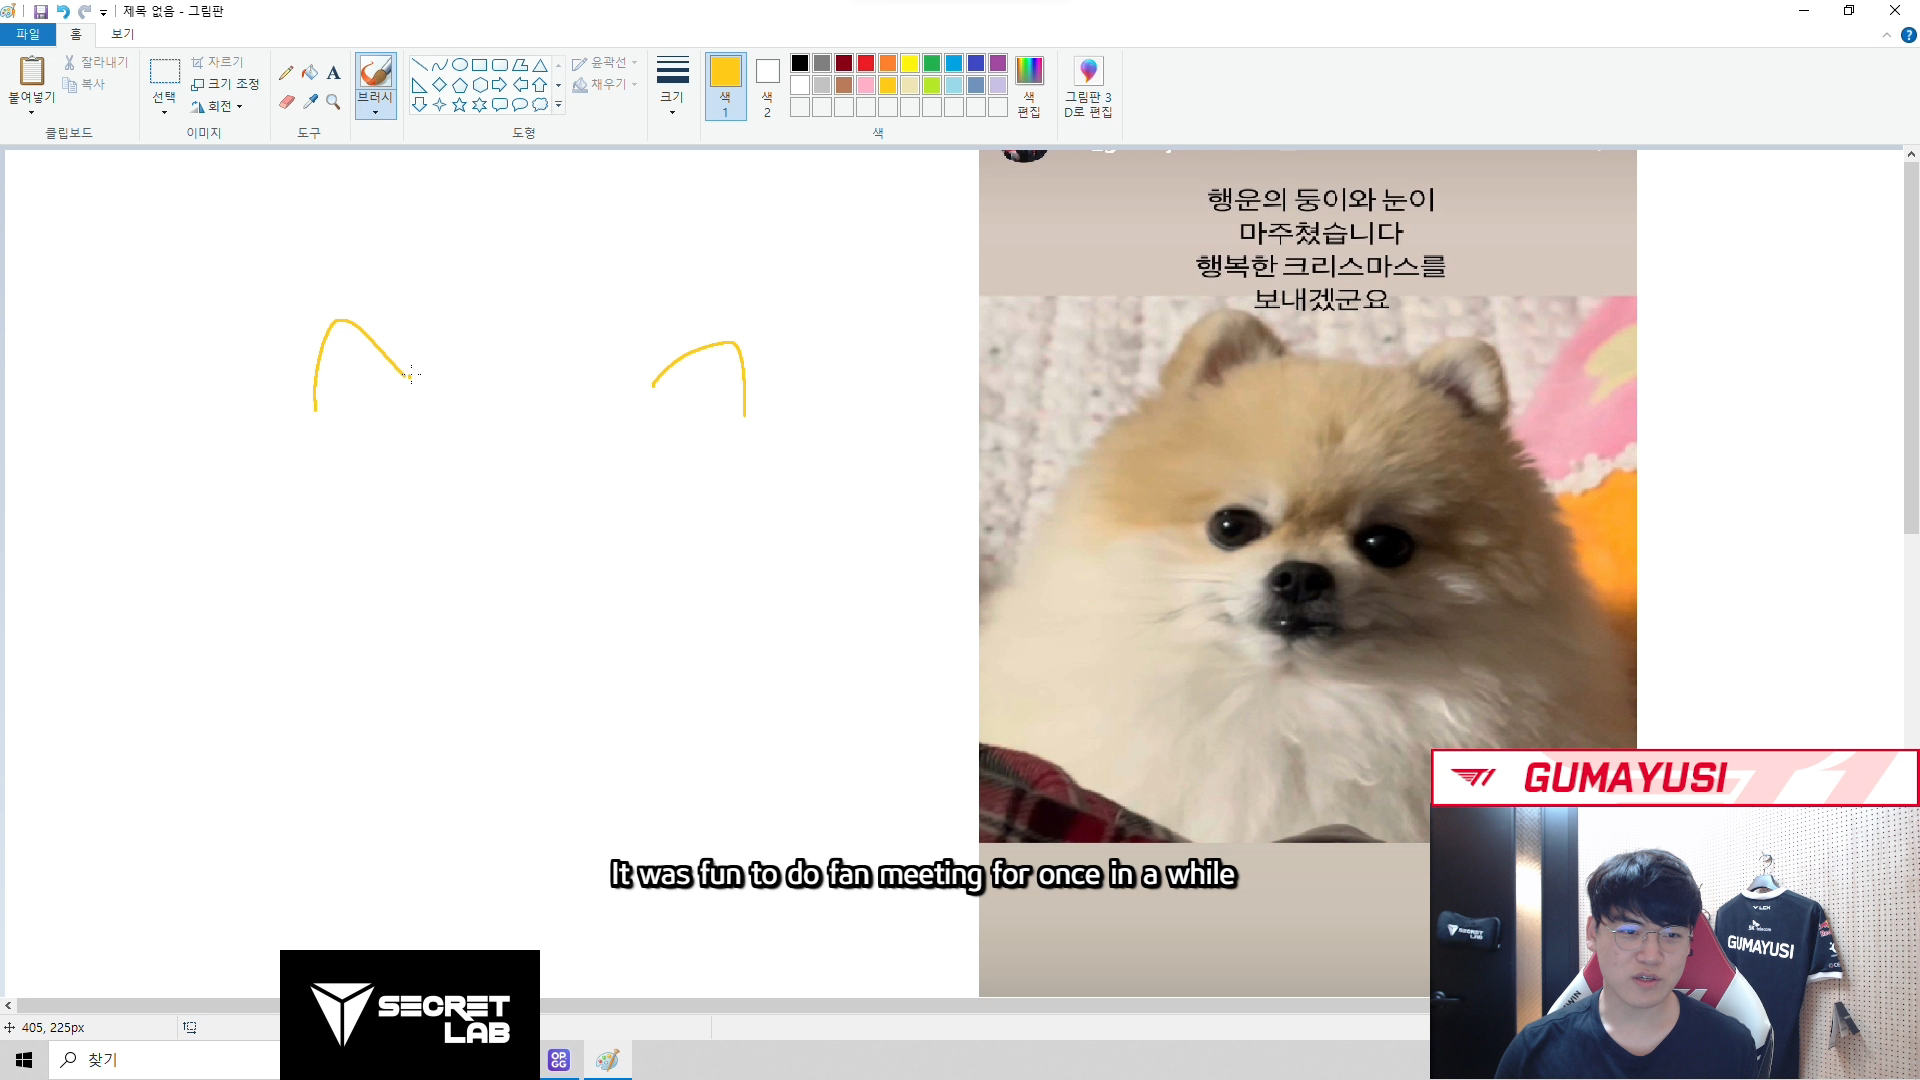Screen dimensions: 1920x1080
Task: Click the Resize (크기 조정) button
Action: coord(225,84)
